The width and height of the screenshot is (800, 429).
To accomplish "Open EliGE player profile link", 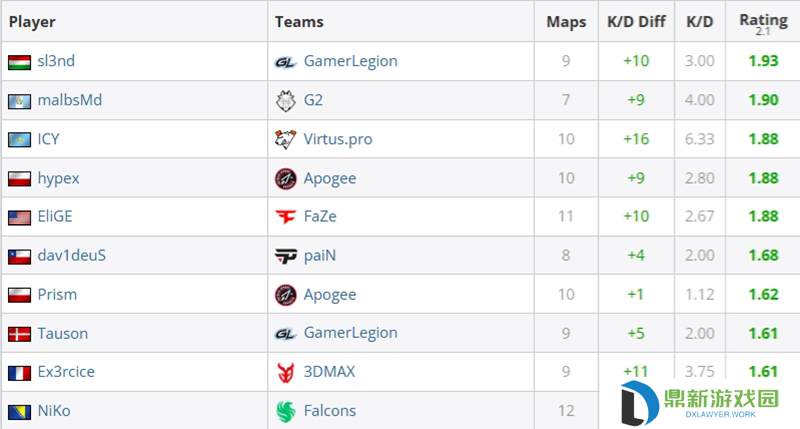I will click(55, 216).
